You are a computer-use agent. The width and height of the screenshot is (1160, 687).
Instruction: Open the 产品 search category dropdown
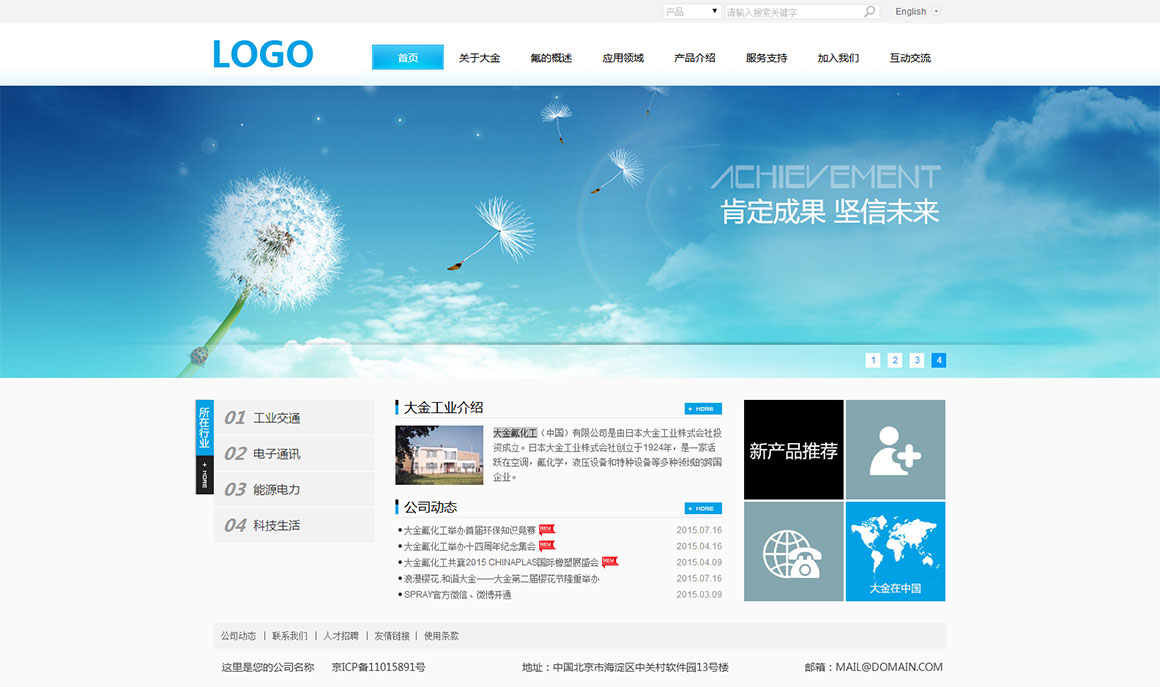(x=692, y=12)
